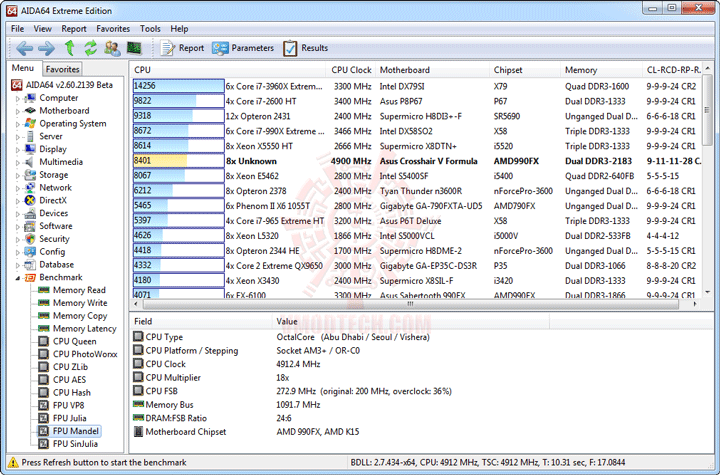The width and height of the screenshot is (720, 475).
Task: Click the Report toolbar button
Action: pos(182,48)
